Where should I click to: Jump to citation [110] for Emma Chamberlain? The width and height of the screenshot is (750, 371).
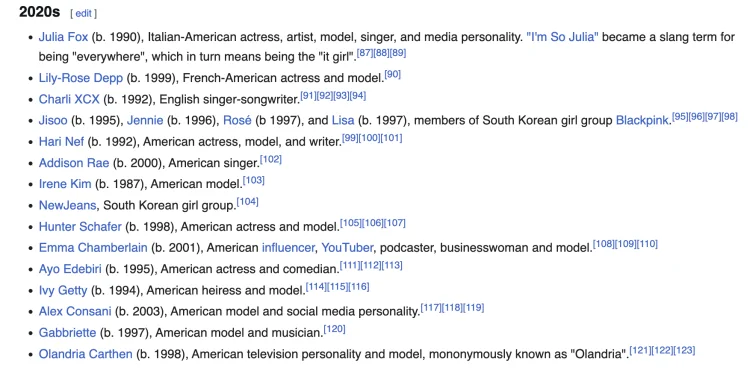(647, 244)
